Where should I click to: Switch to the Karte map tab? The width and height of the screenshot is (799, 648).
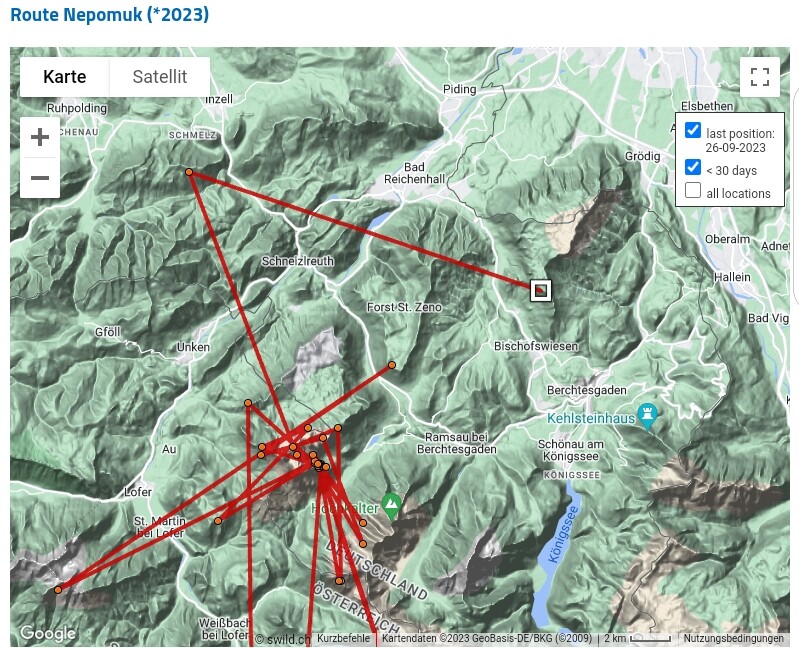pos(65,77)
